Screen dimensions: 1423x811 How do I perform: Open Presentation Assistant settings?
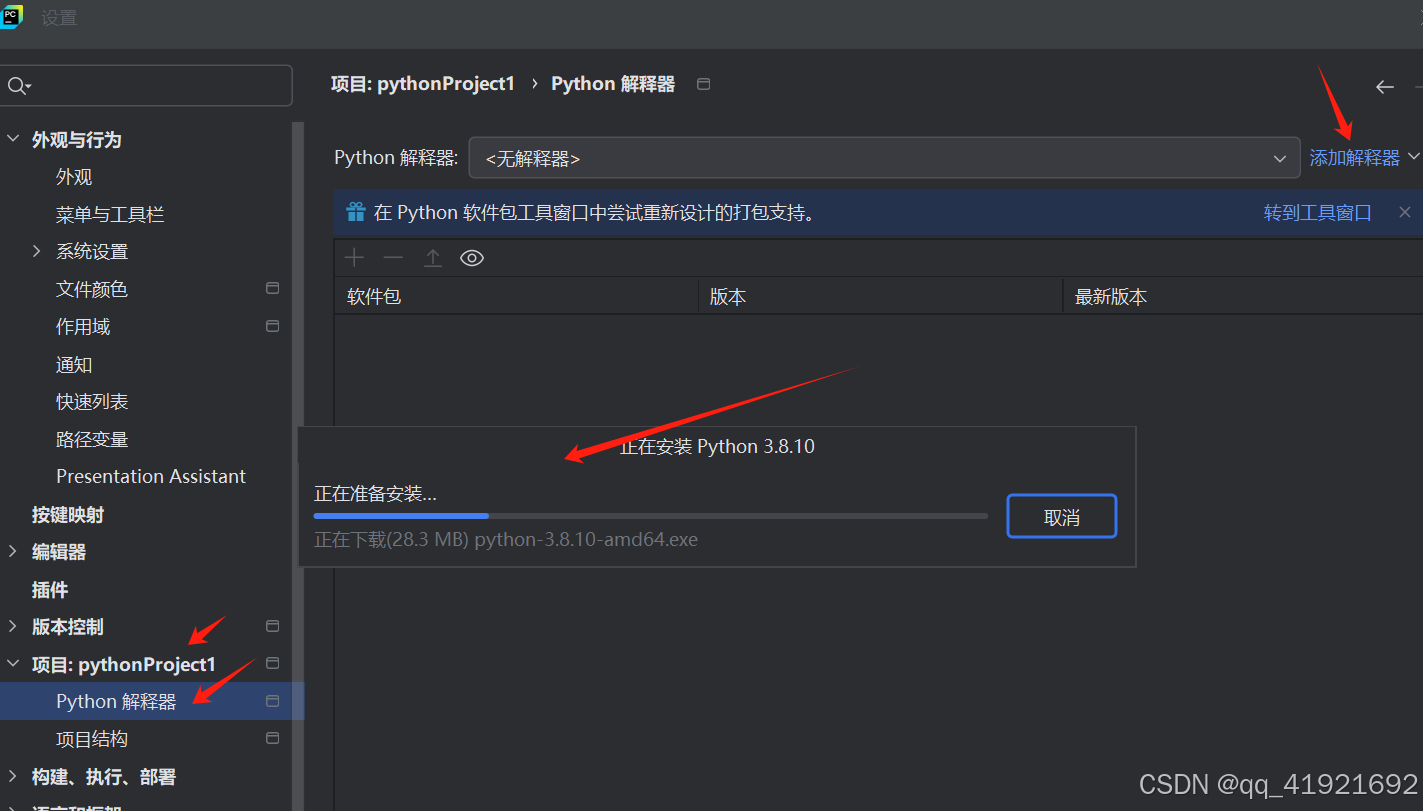click(x=151, y=476)
